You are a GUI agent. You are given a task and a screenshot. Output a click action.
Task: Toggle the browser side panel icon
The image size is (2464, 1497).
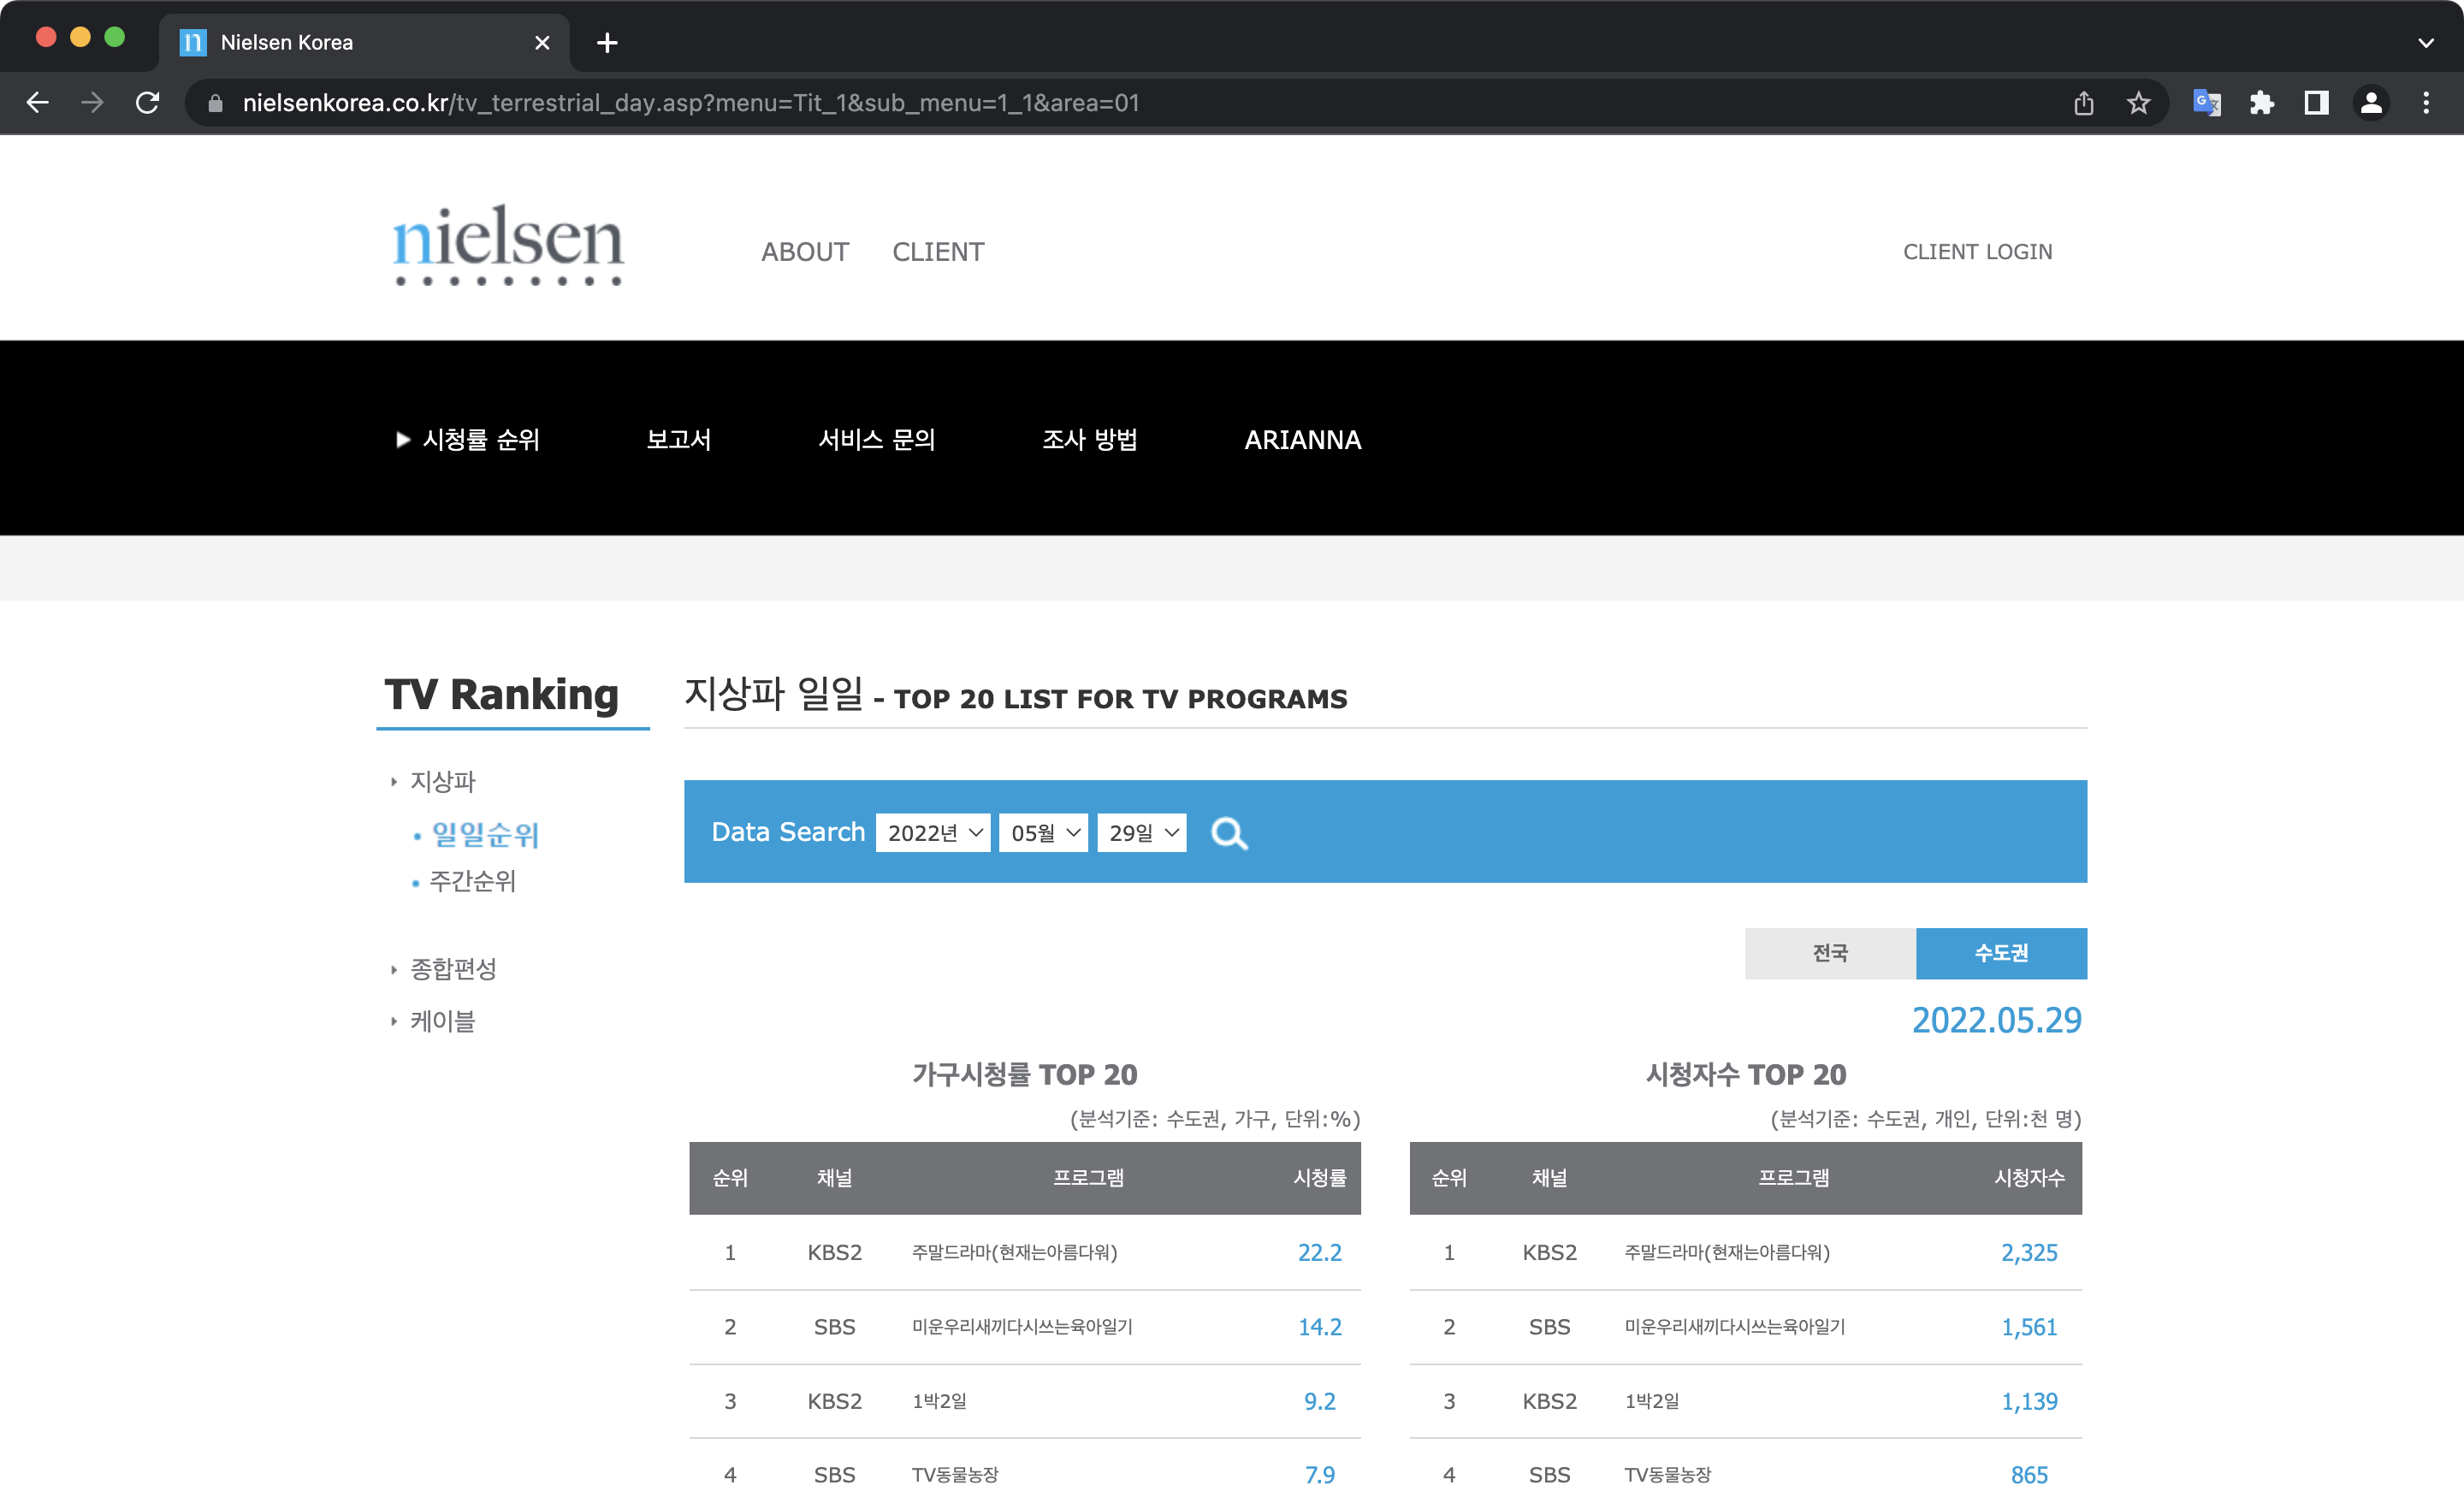pos(2316,103)
